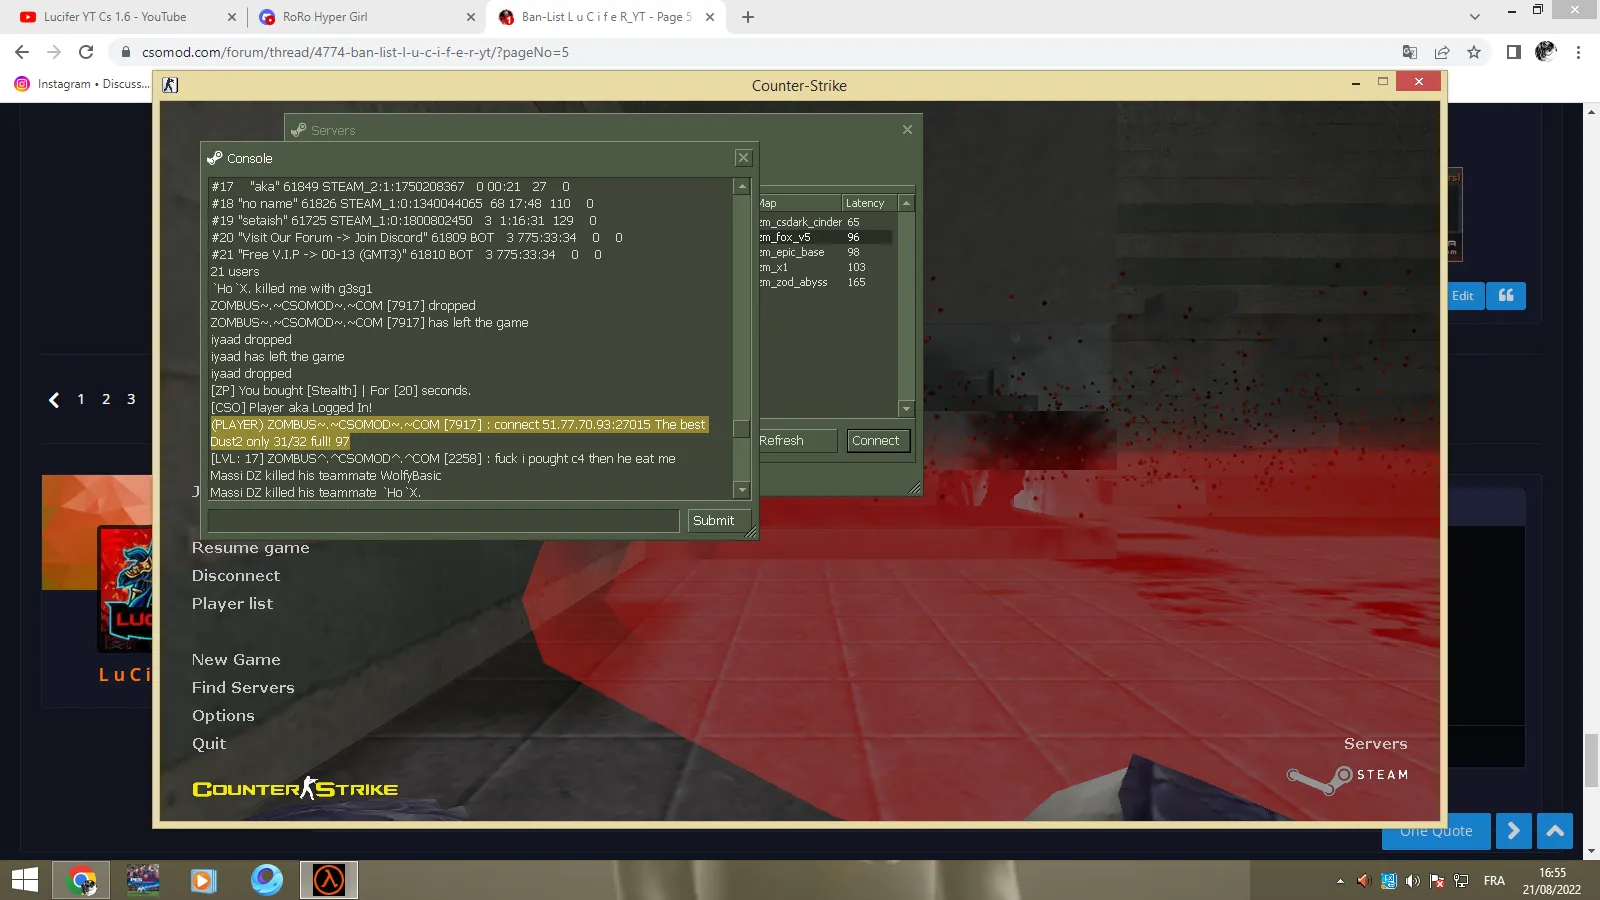Click the Submit button in the console

714,521
